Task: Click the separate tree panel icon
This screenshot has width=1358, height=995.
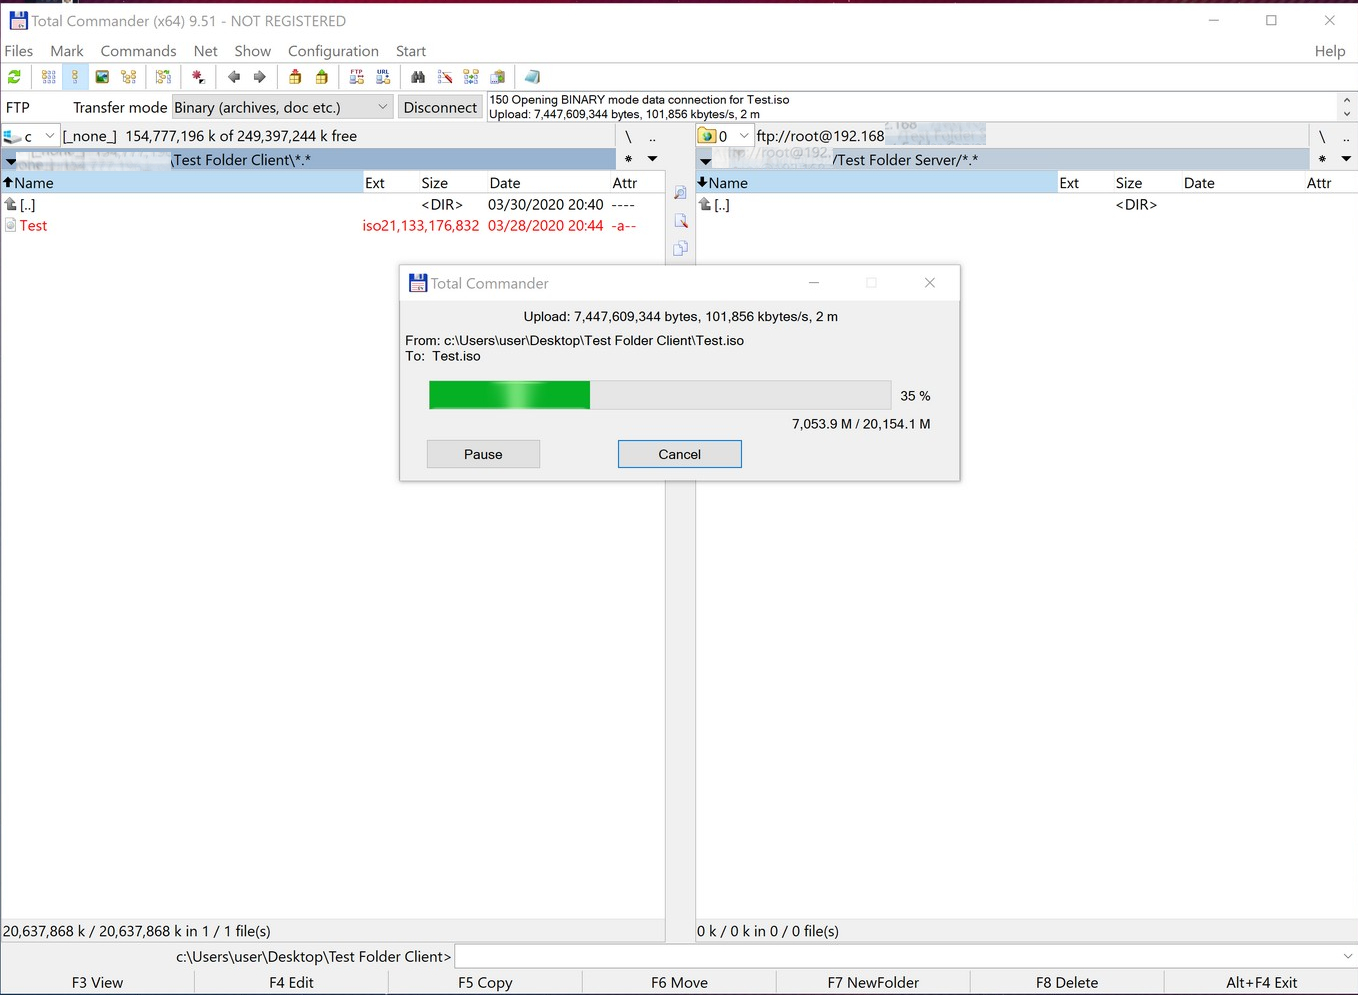Action: pyautogui.click(x=163, y=77)
